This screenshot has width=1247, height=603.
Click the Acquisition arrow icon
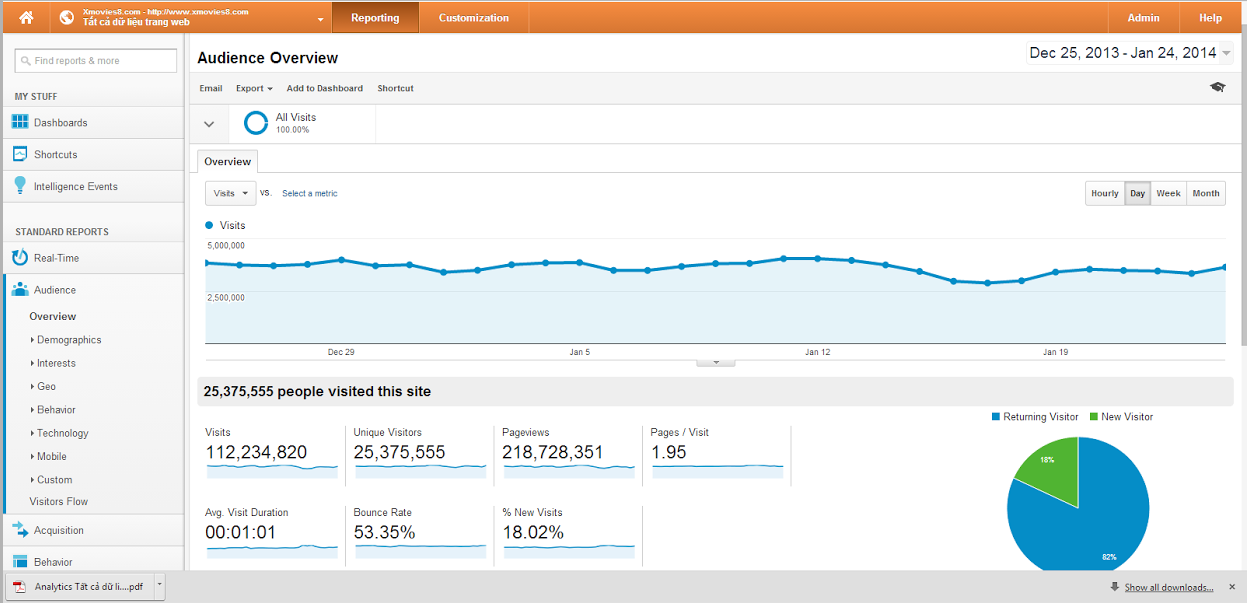tap(20, 530)
